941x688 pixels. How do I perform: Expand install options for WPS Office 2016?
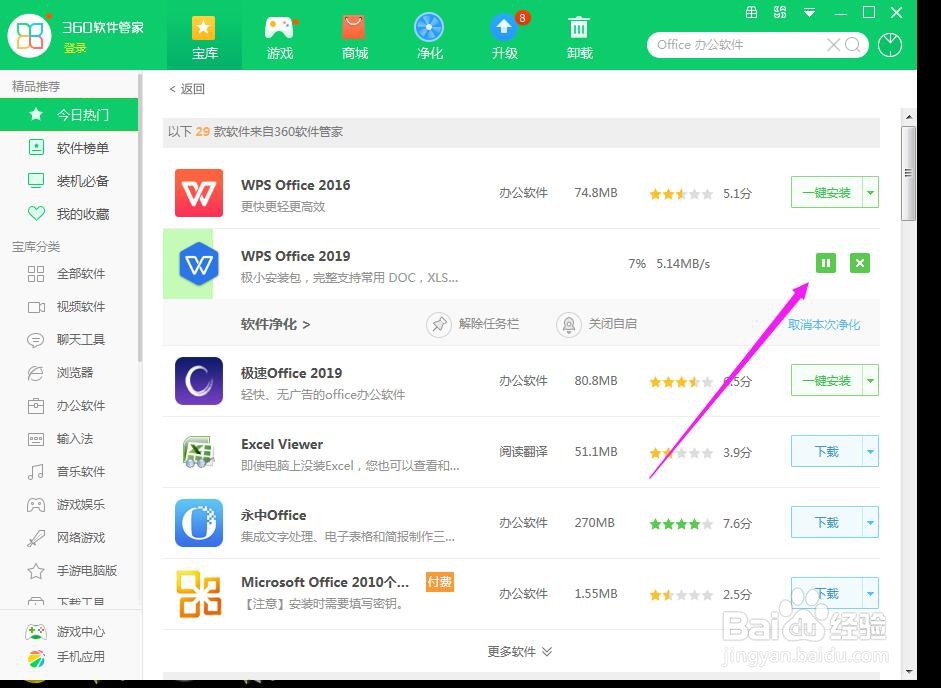coord(871,192)
